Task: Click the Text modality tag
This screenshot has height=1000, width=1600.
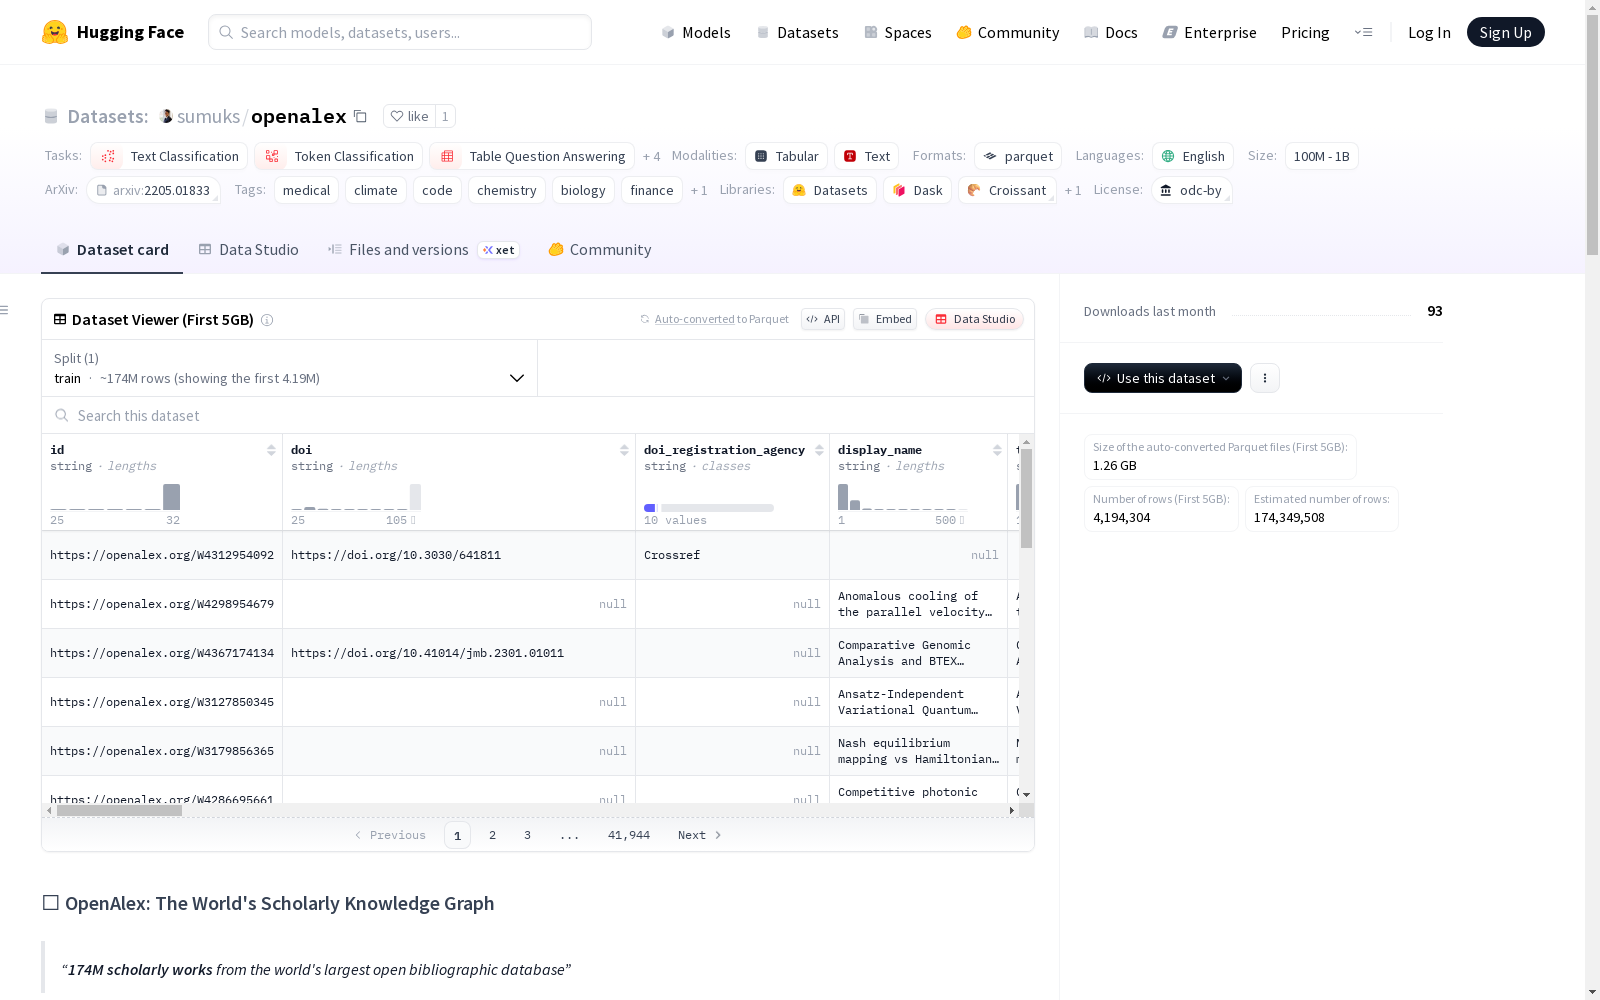Action: [x=866, y=156]
